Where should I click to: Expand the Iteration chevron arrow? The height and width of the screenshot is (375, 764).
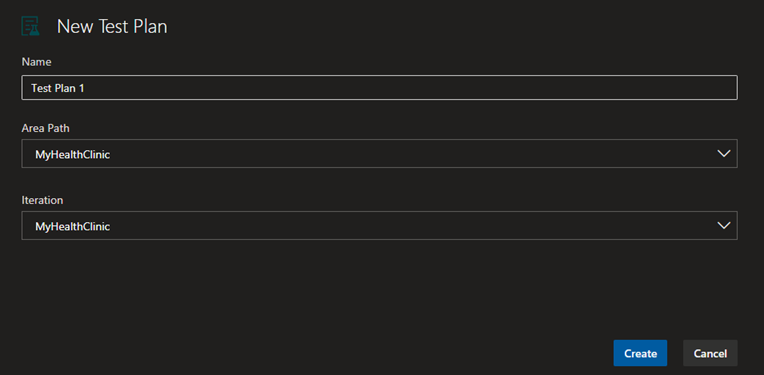[724, 225]
